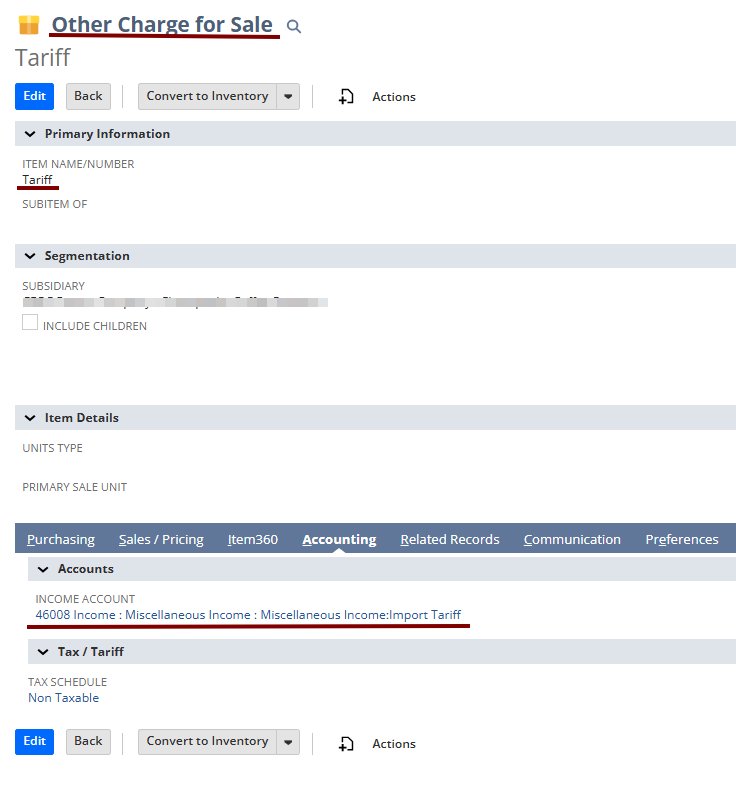Collapse the Segmentation section
This screenshot has width=736, height=789.
tap(29, 256)
